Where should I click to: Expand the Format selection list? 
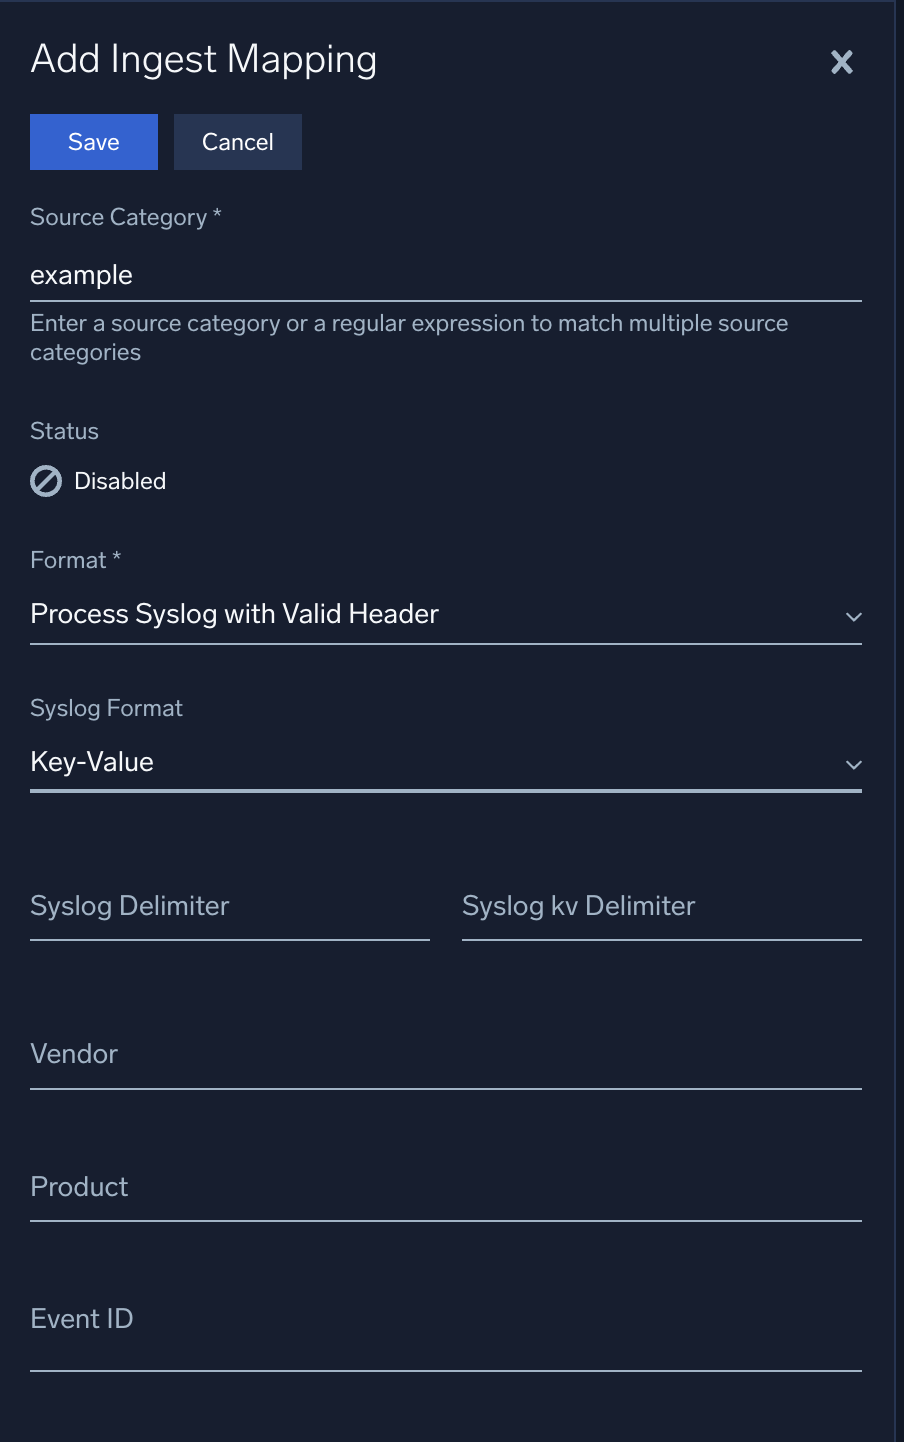pyautogui.click(x=855, y=617)
